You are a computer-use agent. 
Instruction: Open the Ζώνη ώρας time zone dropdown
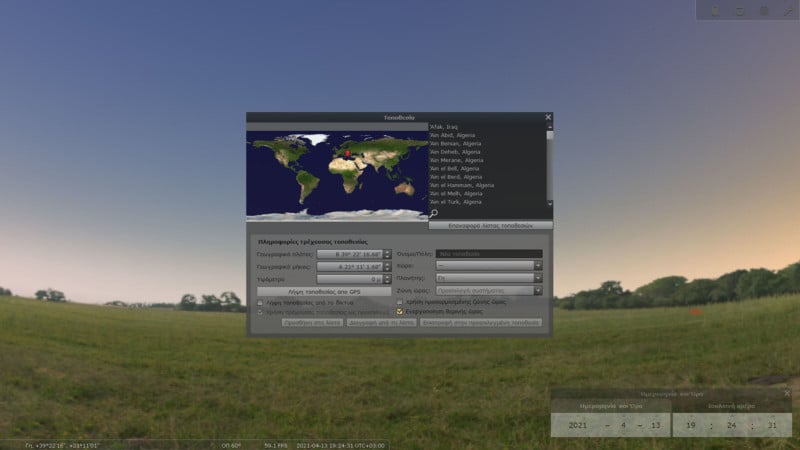489,290
